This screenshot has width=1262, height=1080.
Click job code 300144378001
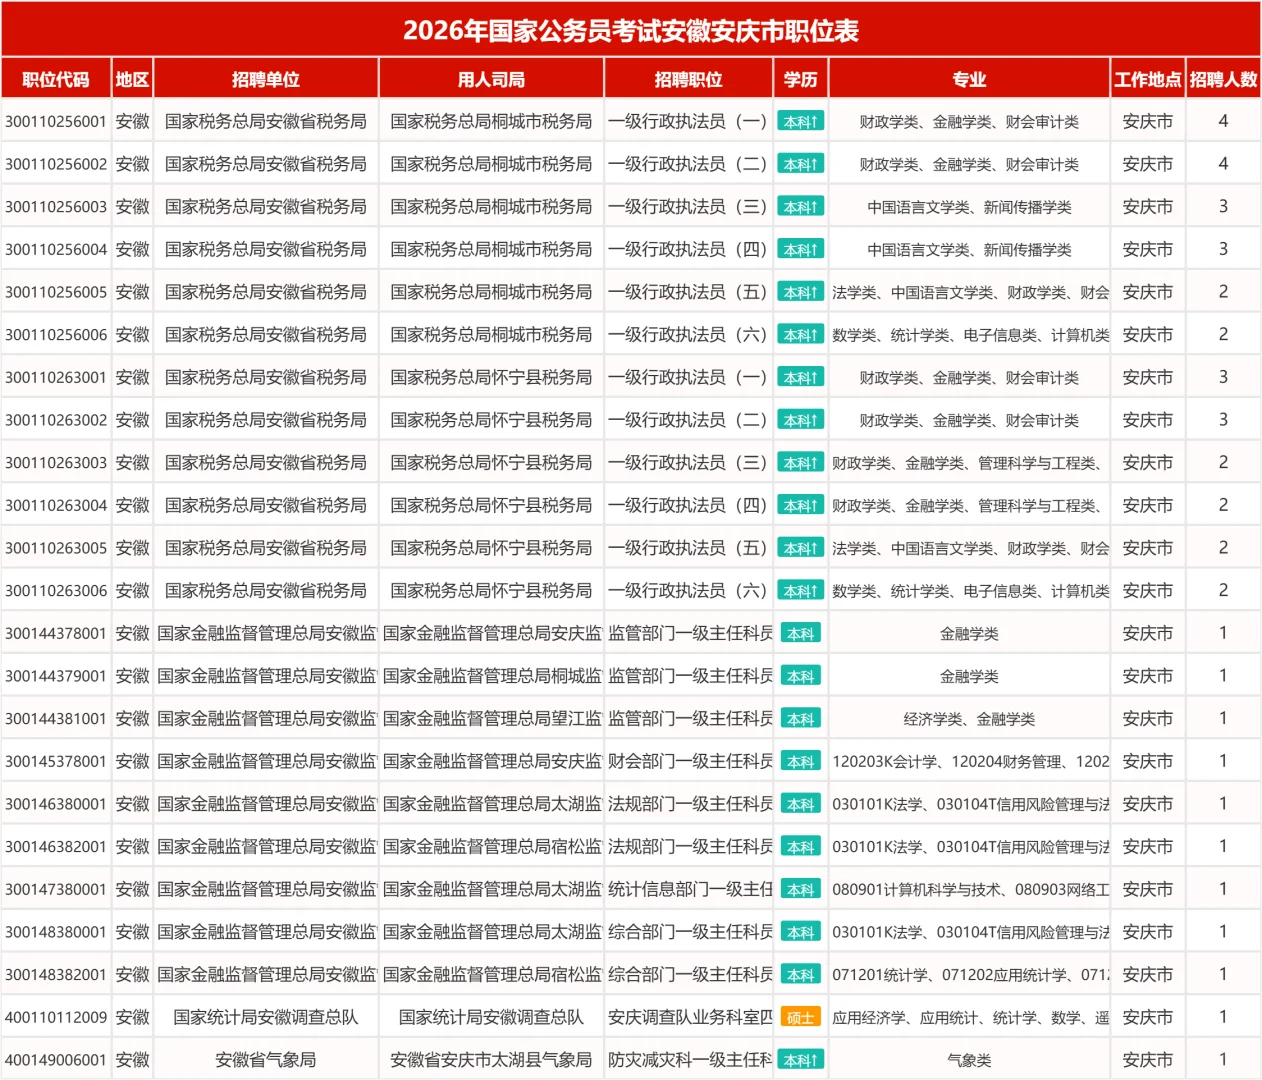[56, 634]
